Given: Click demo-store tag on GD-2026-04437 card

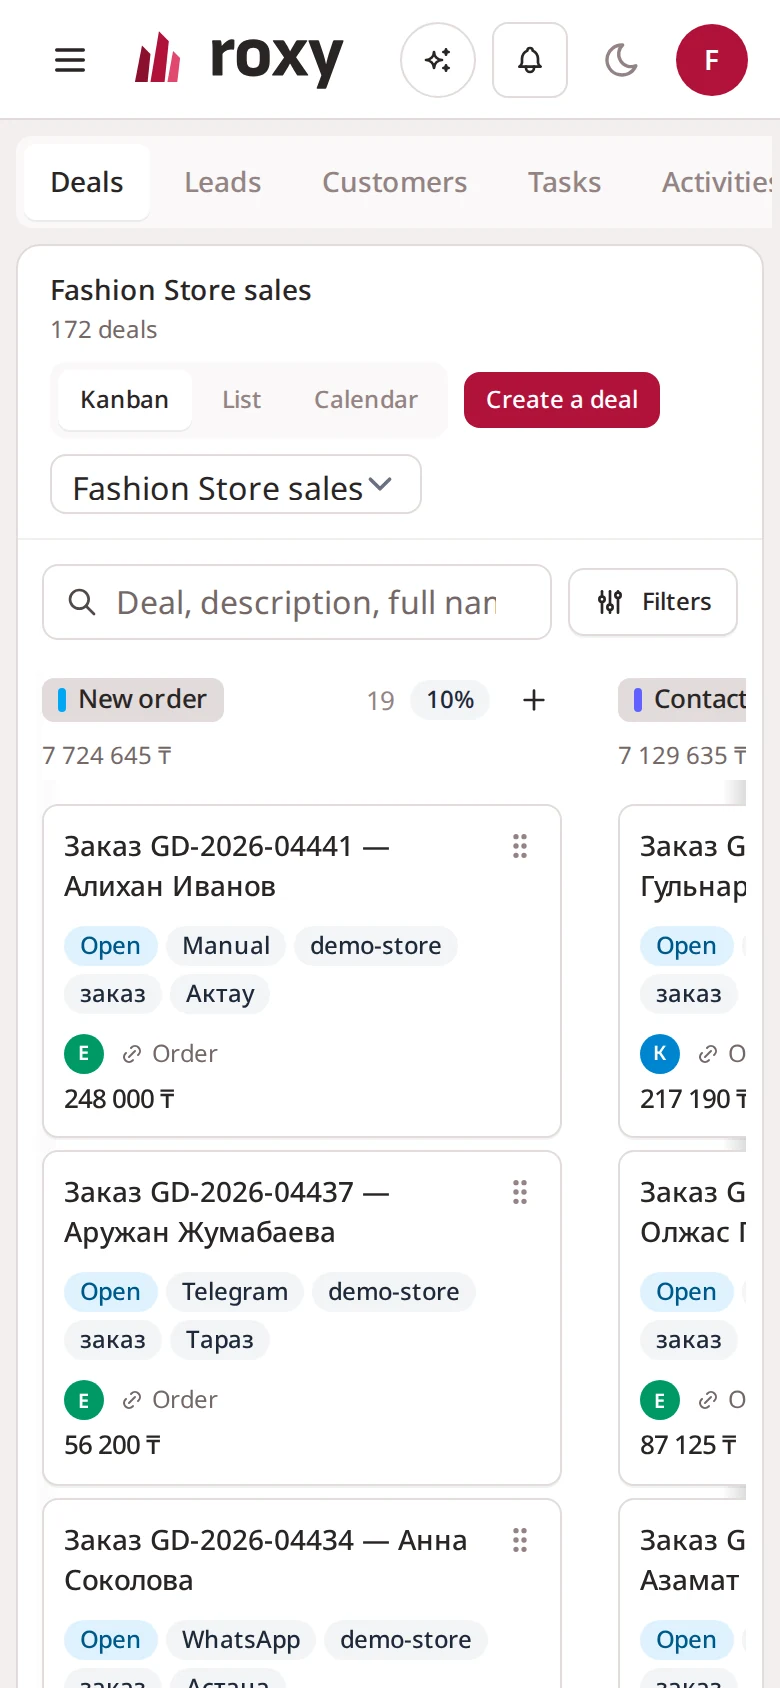Looking at the screenshot, I should pos(394,1292).
